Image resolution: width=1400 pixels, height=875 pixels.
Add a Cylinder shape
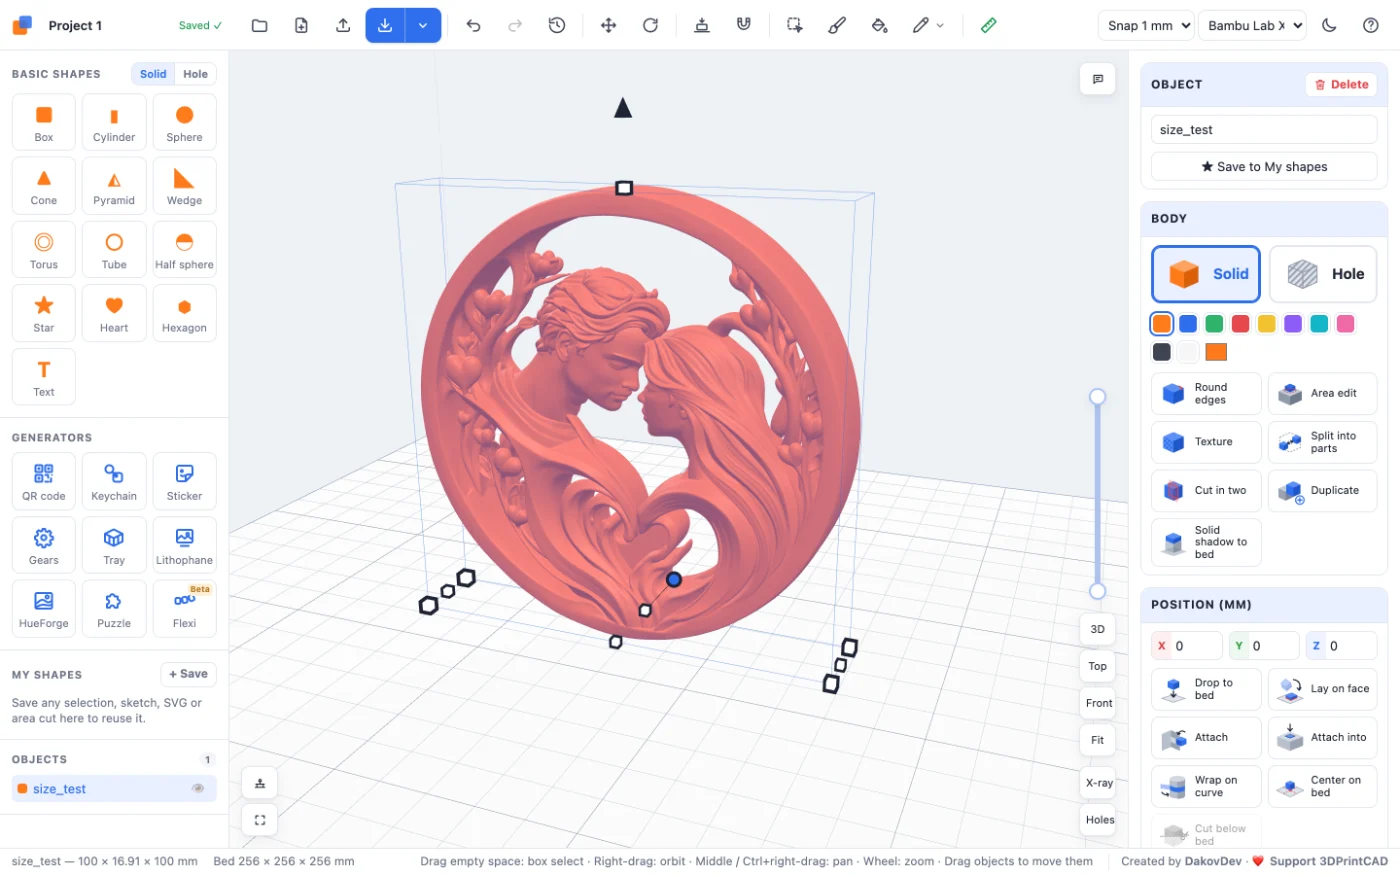tap(114, 122)
